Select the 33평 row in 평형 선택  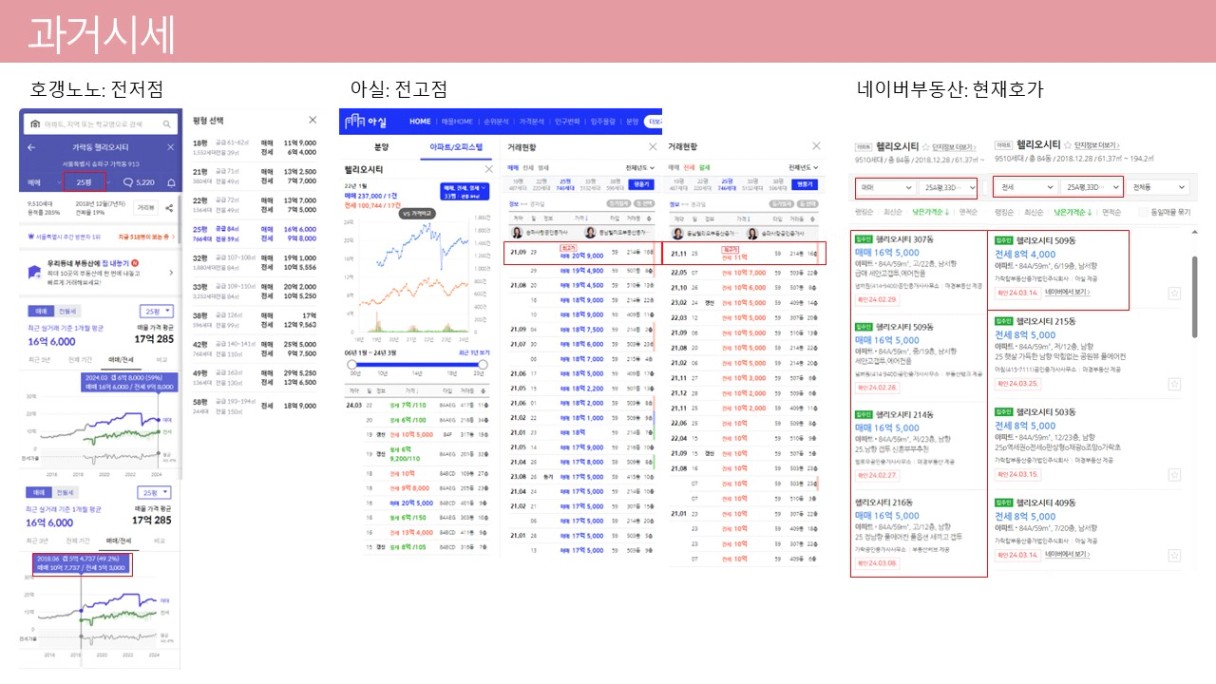tap(255, 291)
